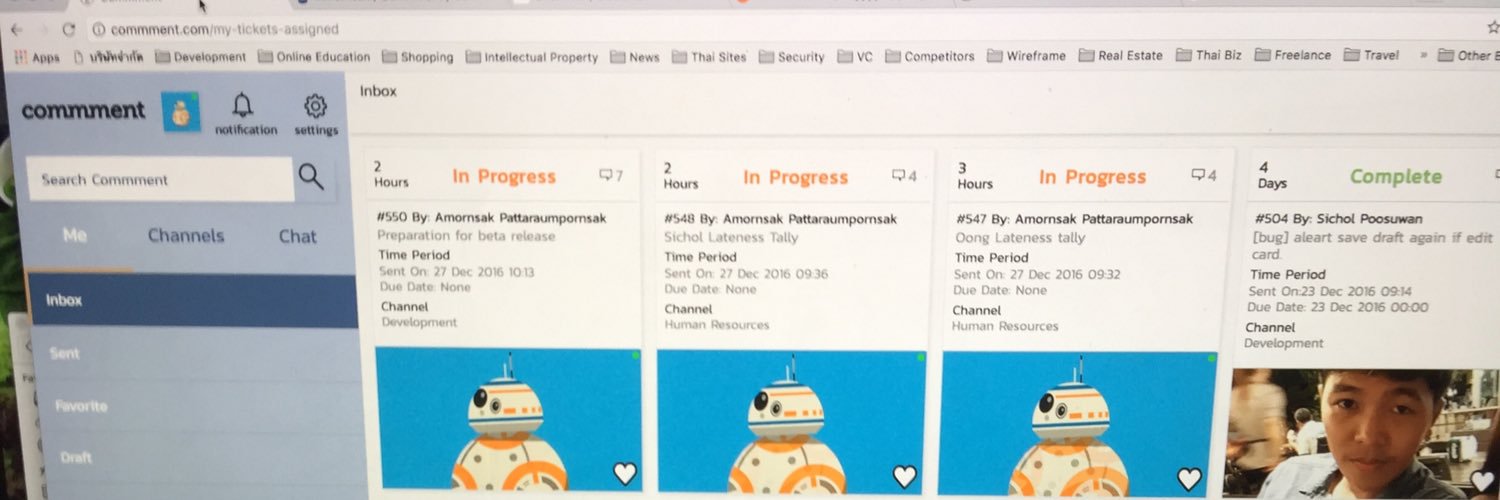
Task: Open the Security bookmarks folder
Action: tap(792, 57)
